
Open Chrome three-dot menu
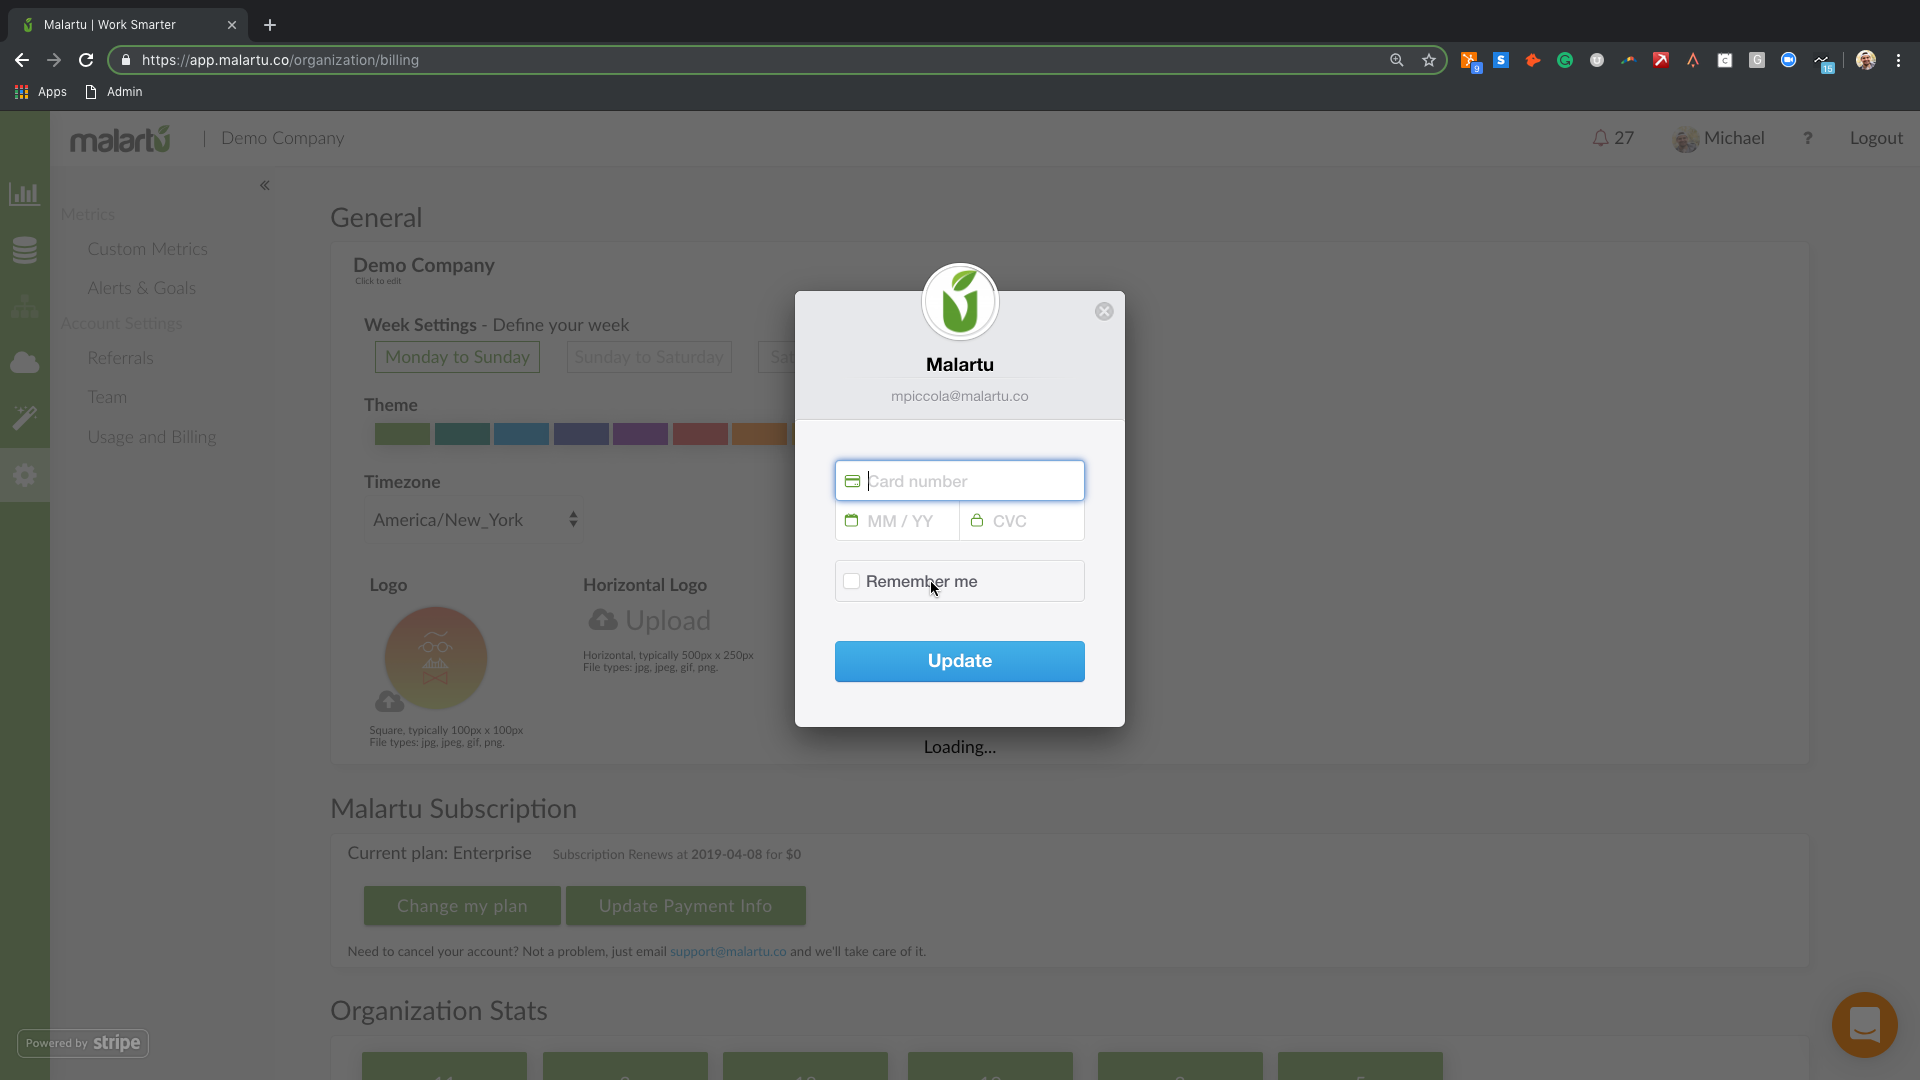pos(1898,60)
